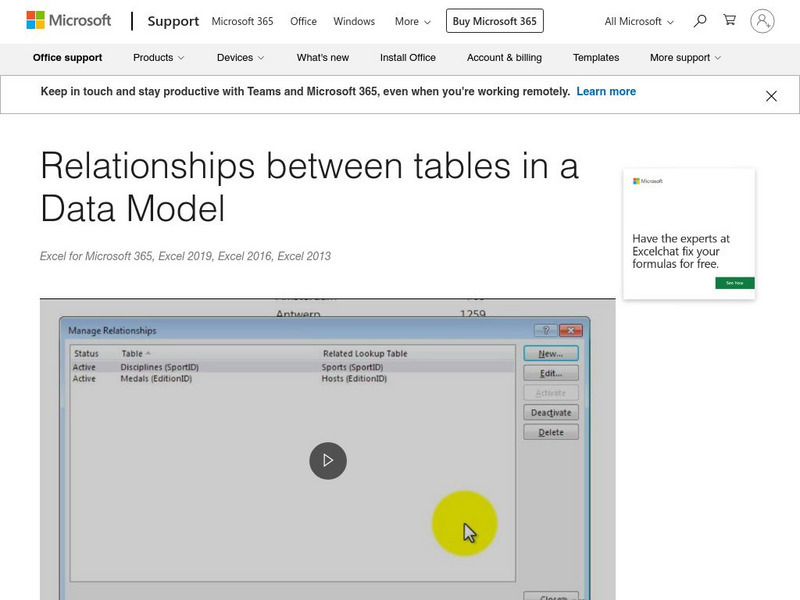Open the Excelchat experts advertisement
Viewport: 800px width, 600px height.
pos(689,234)
